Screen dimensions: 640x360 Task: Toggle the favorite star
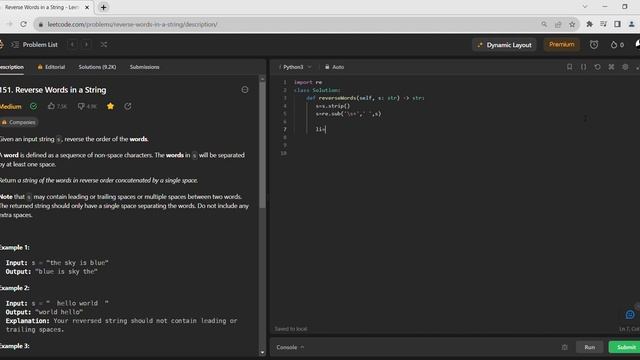(x=110, y=106)
